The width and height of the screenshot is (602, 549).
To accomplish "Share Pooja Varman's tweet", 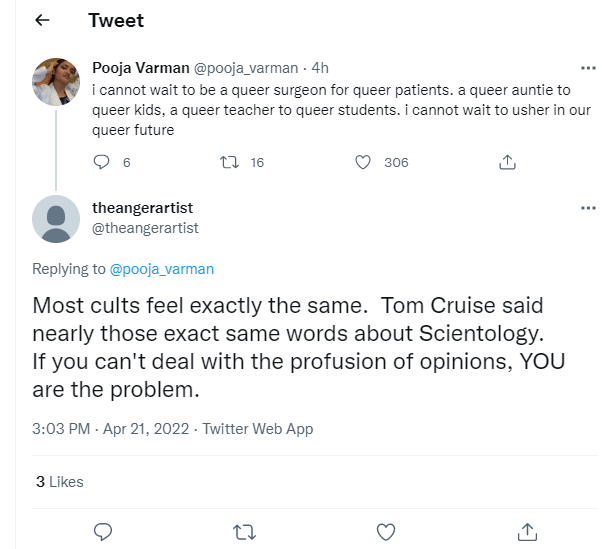I will point(507,162).
